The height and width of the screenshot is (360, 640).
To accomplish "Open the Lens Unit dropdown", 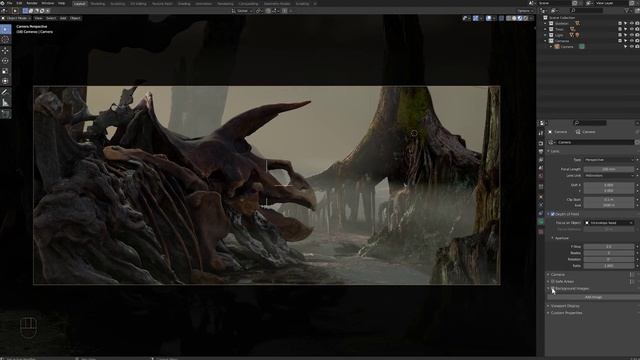I will (609, 176).
